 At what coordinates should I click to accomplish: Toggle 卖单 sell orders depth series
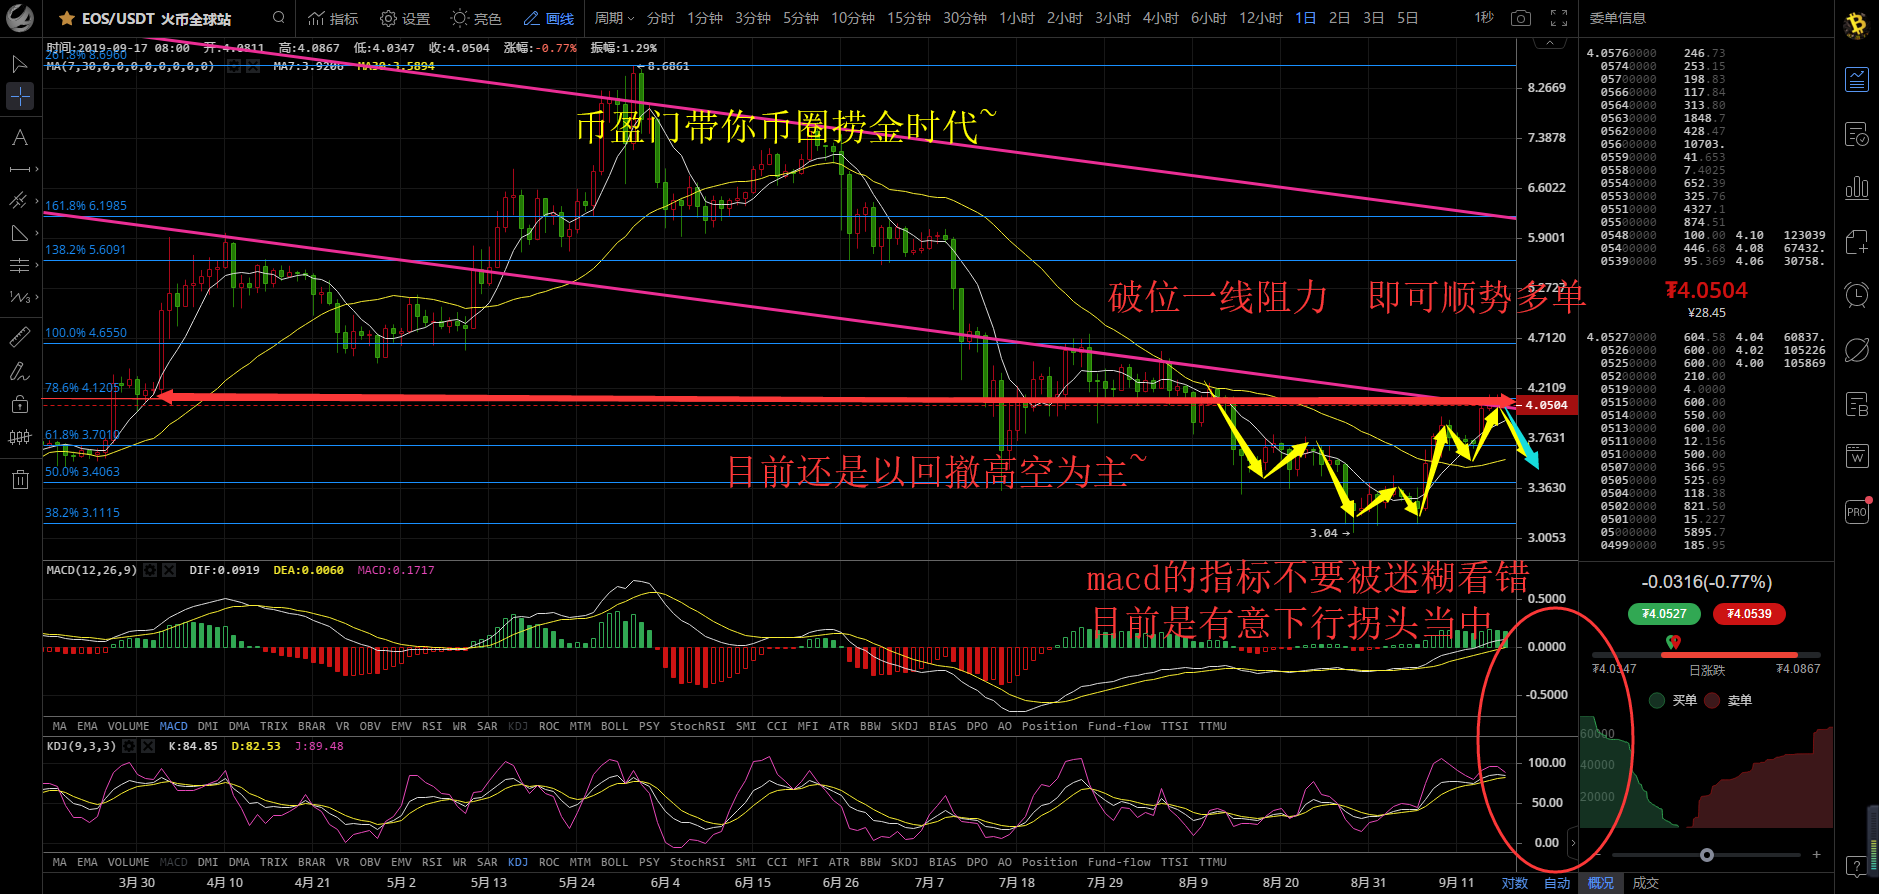1728,700
